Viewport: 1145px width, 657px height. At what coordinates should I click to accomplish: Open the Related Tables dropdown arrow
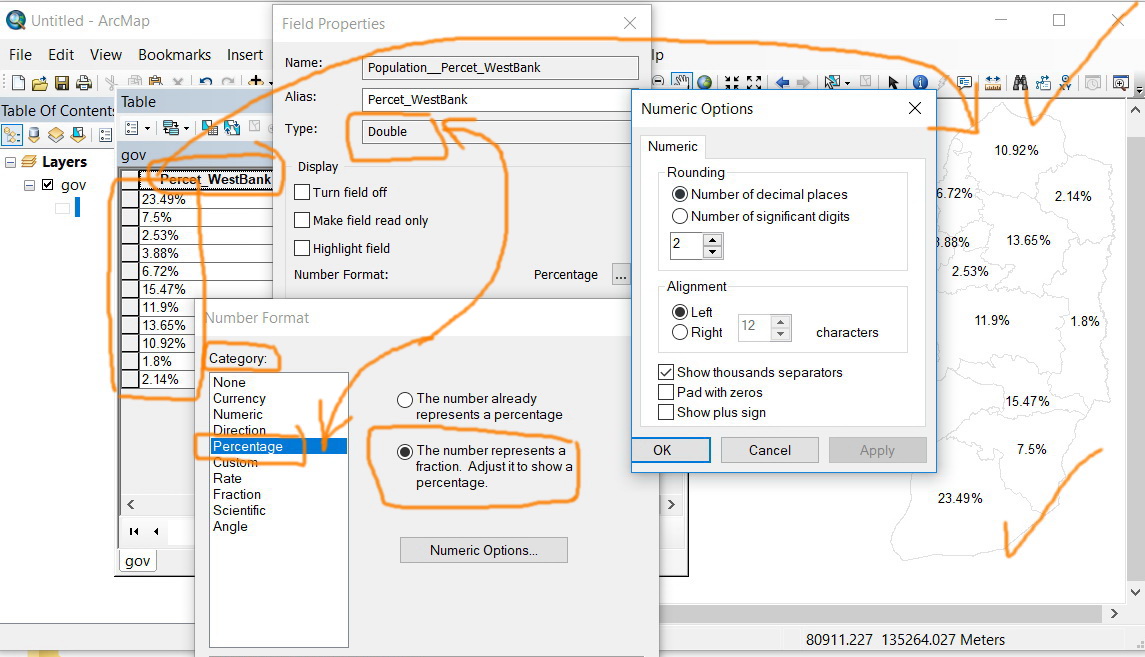[x=186, y=128]
